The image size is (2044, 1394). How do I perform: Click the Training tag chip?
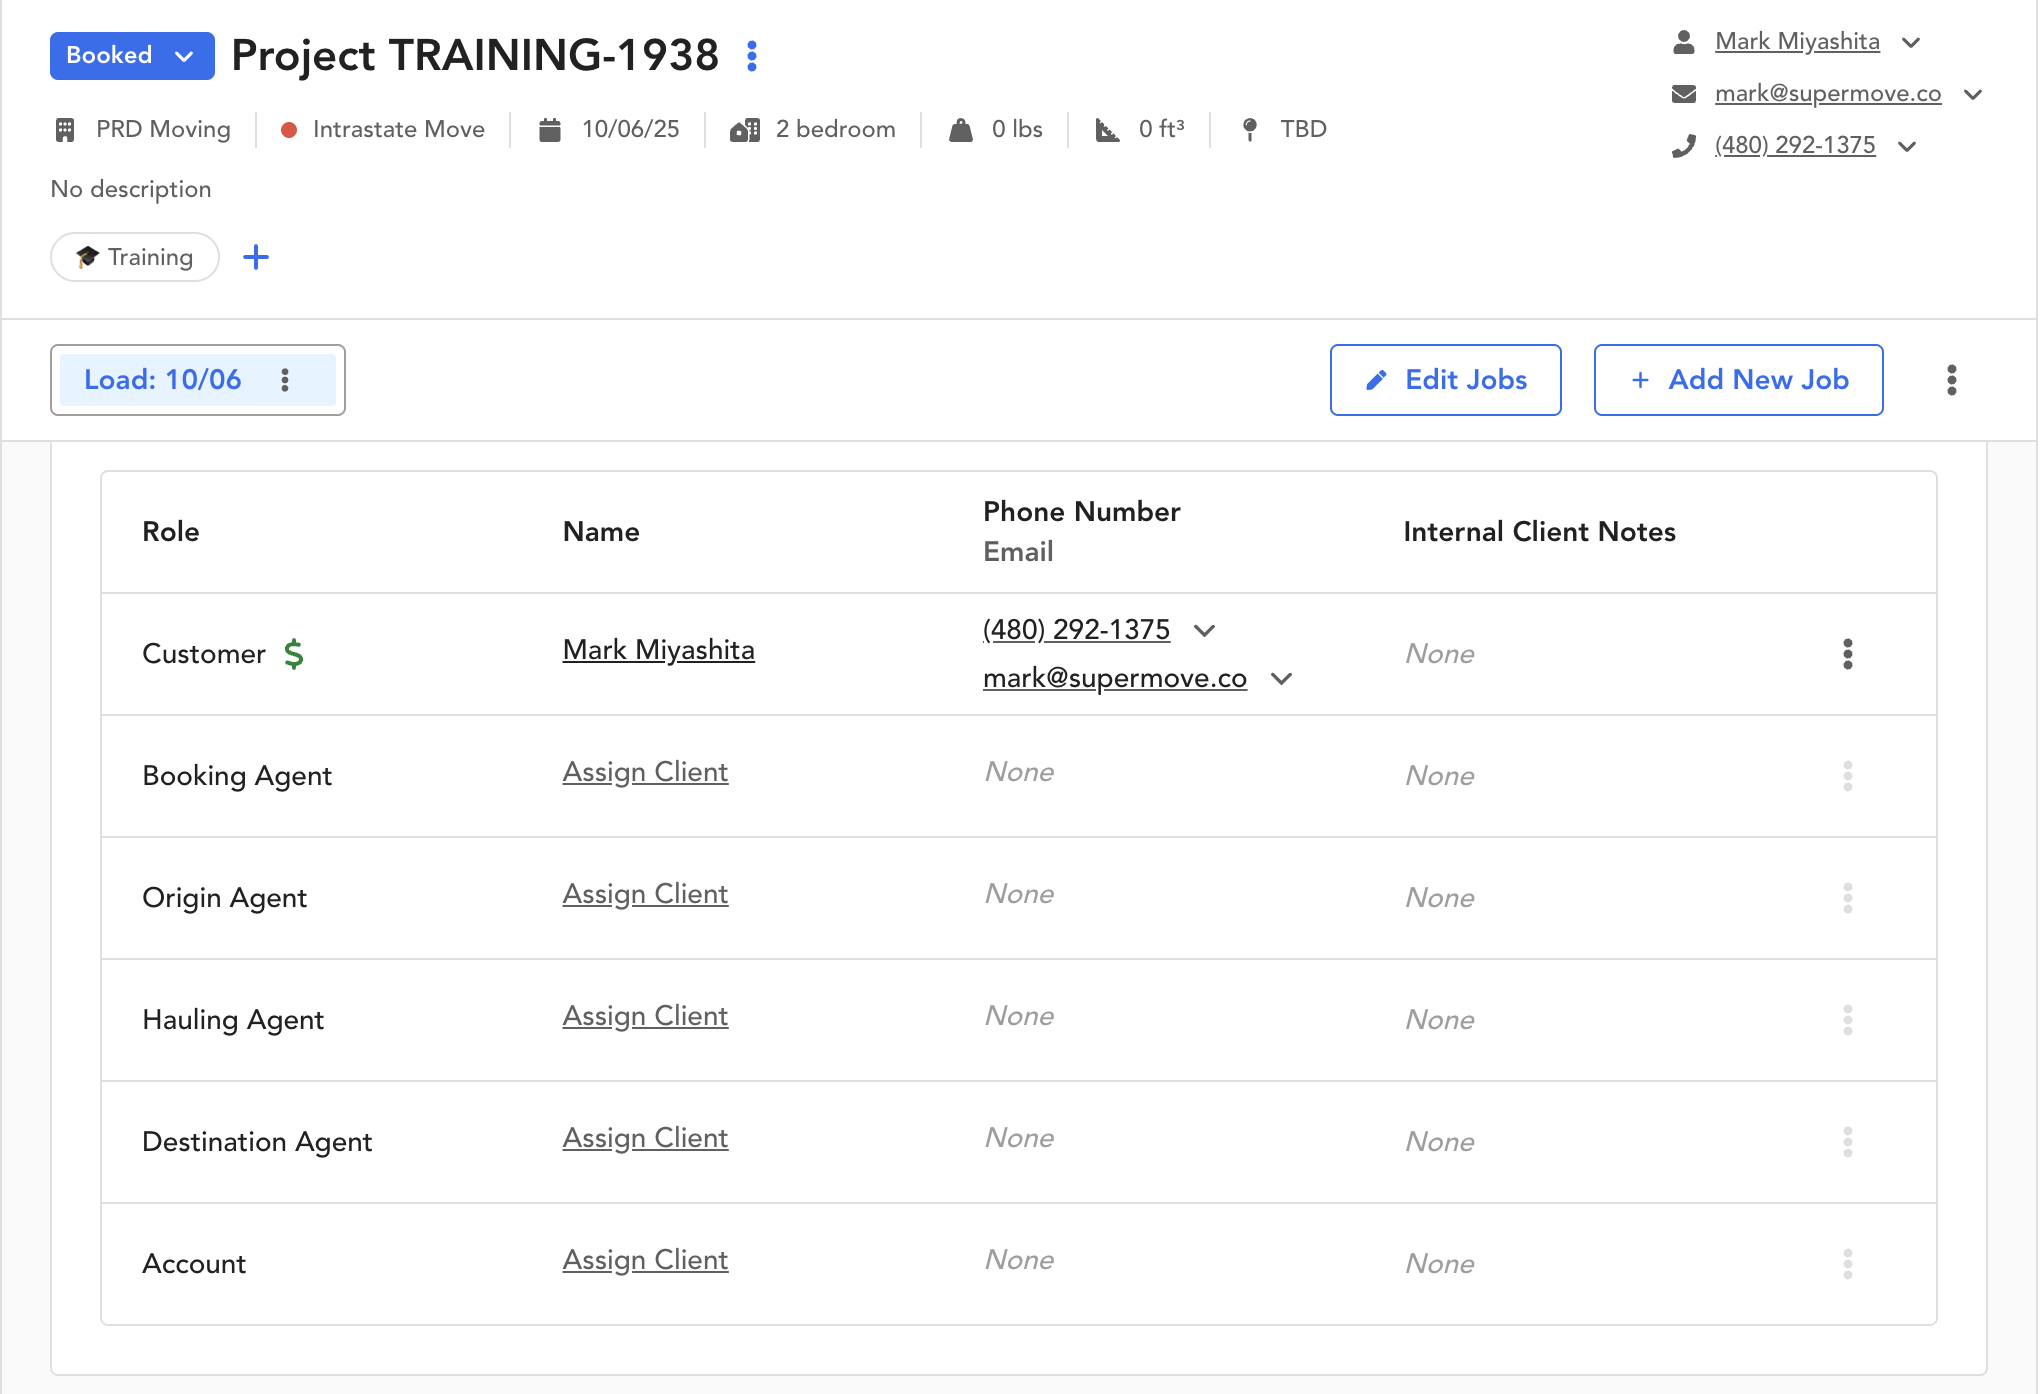point(135,257)
